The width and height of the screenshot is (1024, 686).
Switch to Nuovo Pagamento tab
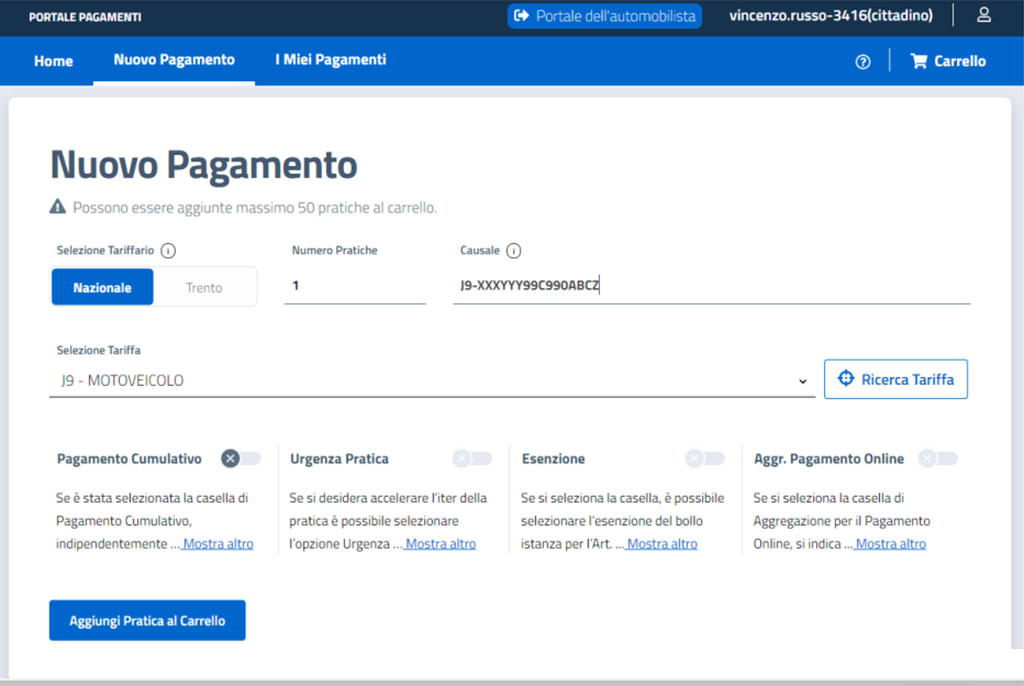pyautogui.click(x=174, y=60)
